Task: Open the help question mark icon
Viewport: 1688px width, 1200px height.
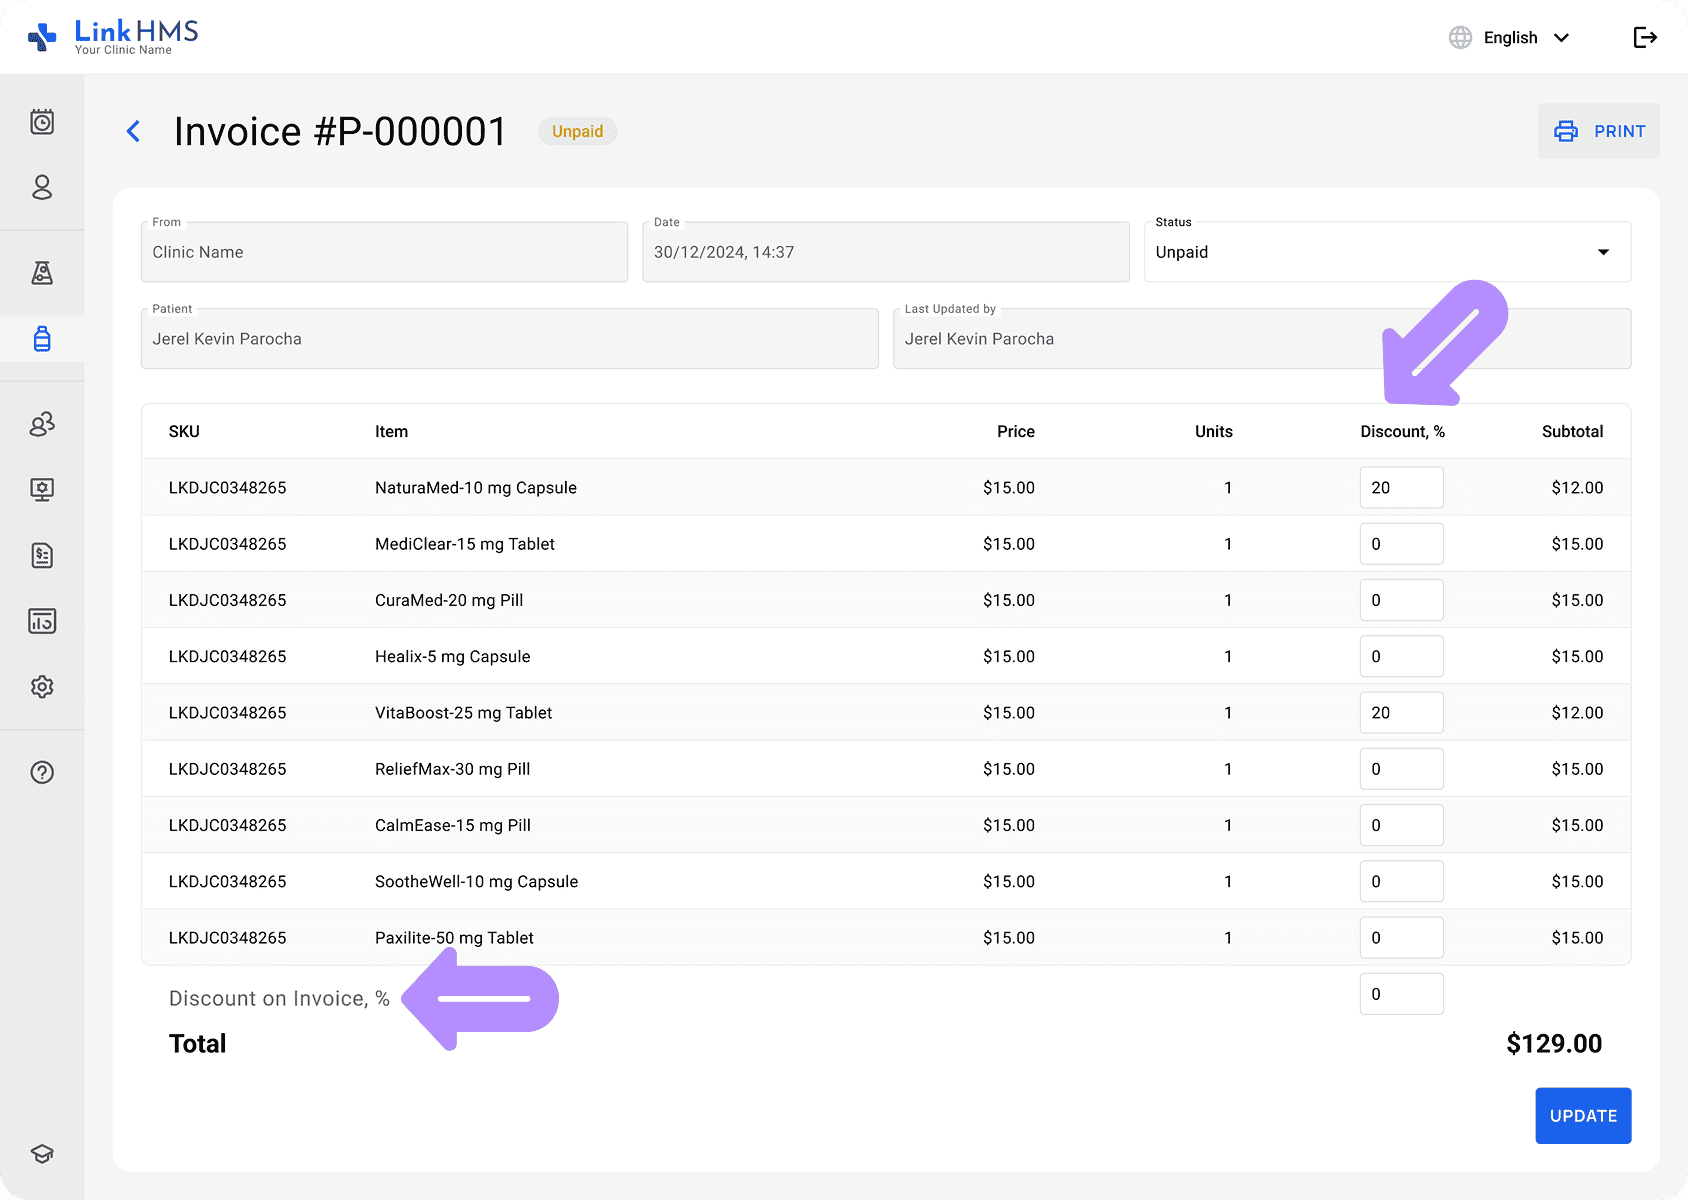Action: coord(42,772)
